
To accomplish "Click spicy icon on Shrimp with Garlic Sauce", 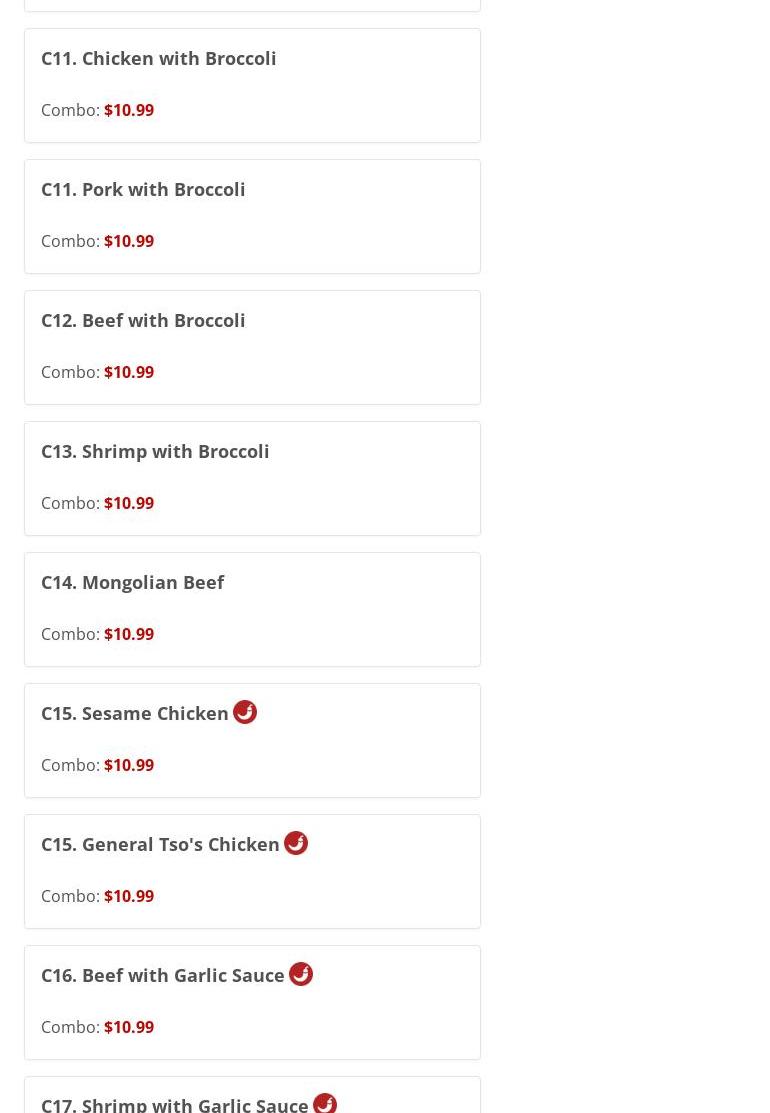I will point(325,1102).
